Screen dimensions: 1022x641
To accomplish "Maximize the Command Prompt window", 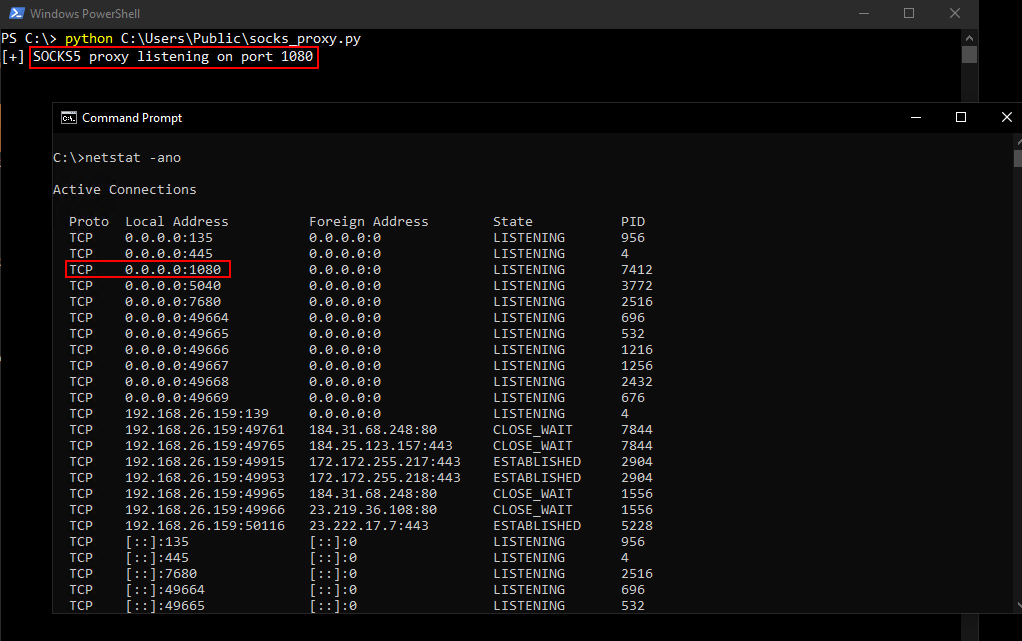I will pos(961,117).
